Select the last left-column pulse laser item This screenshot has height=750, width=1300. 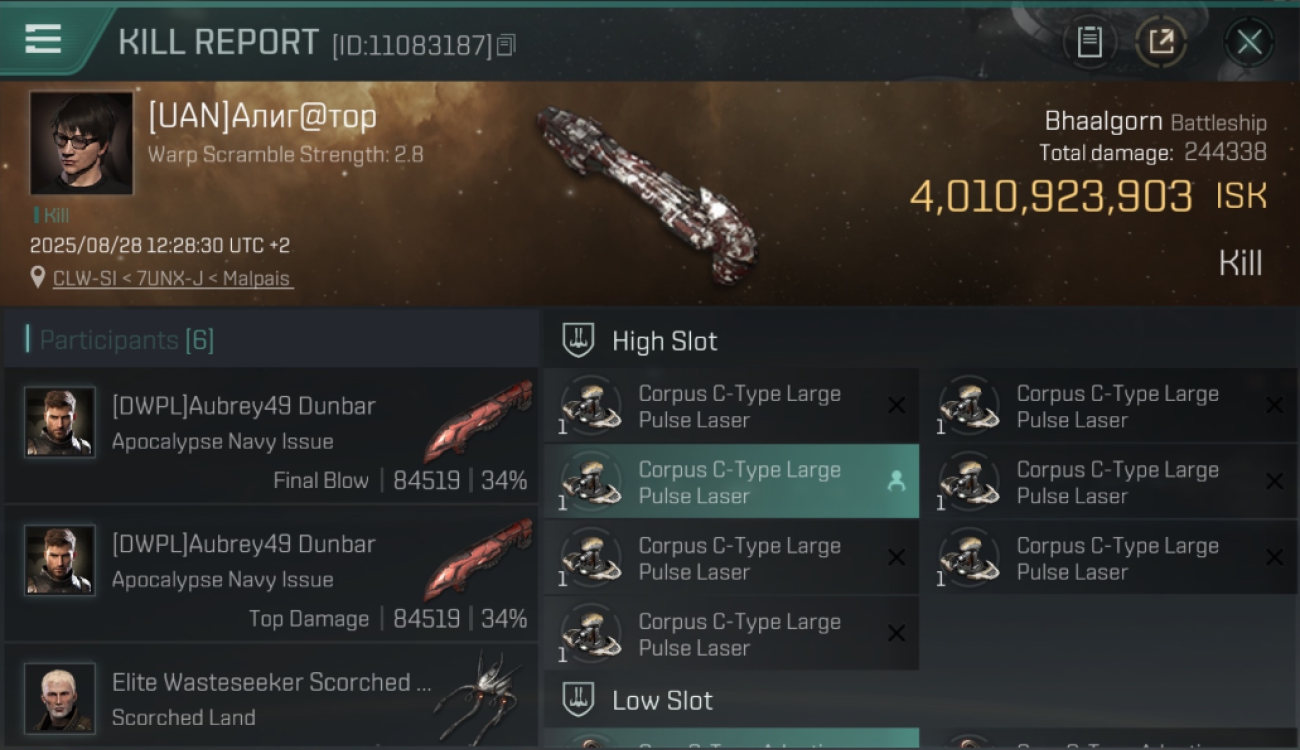(x=731, y=634)
